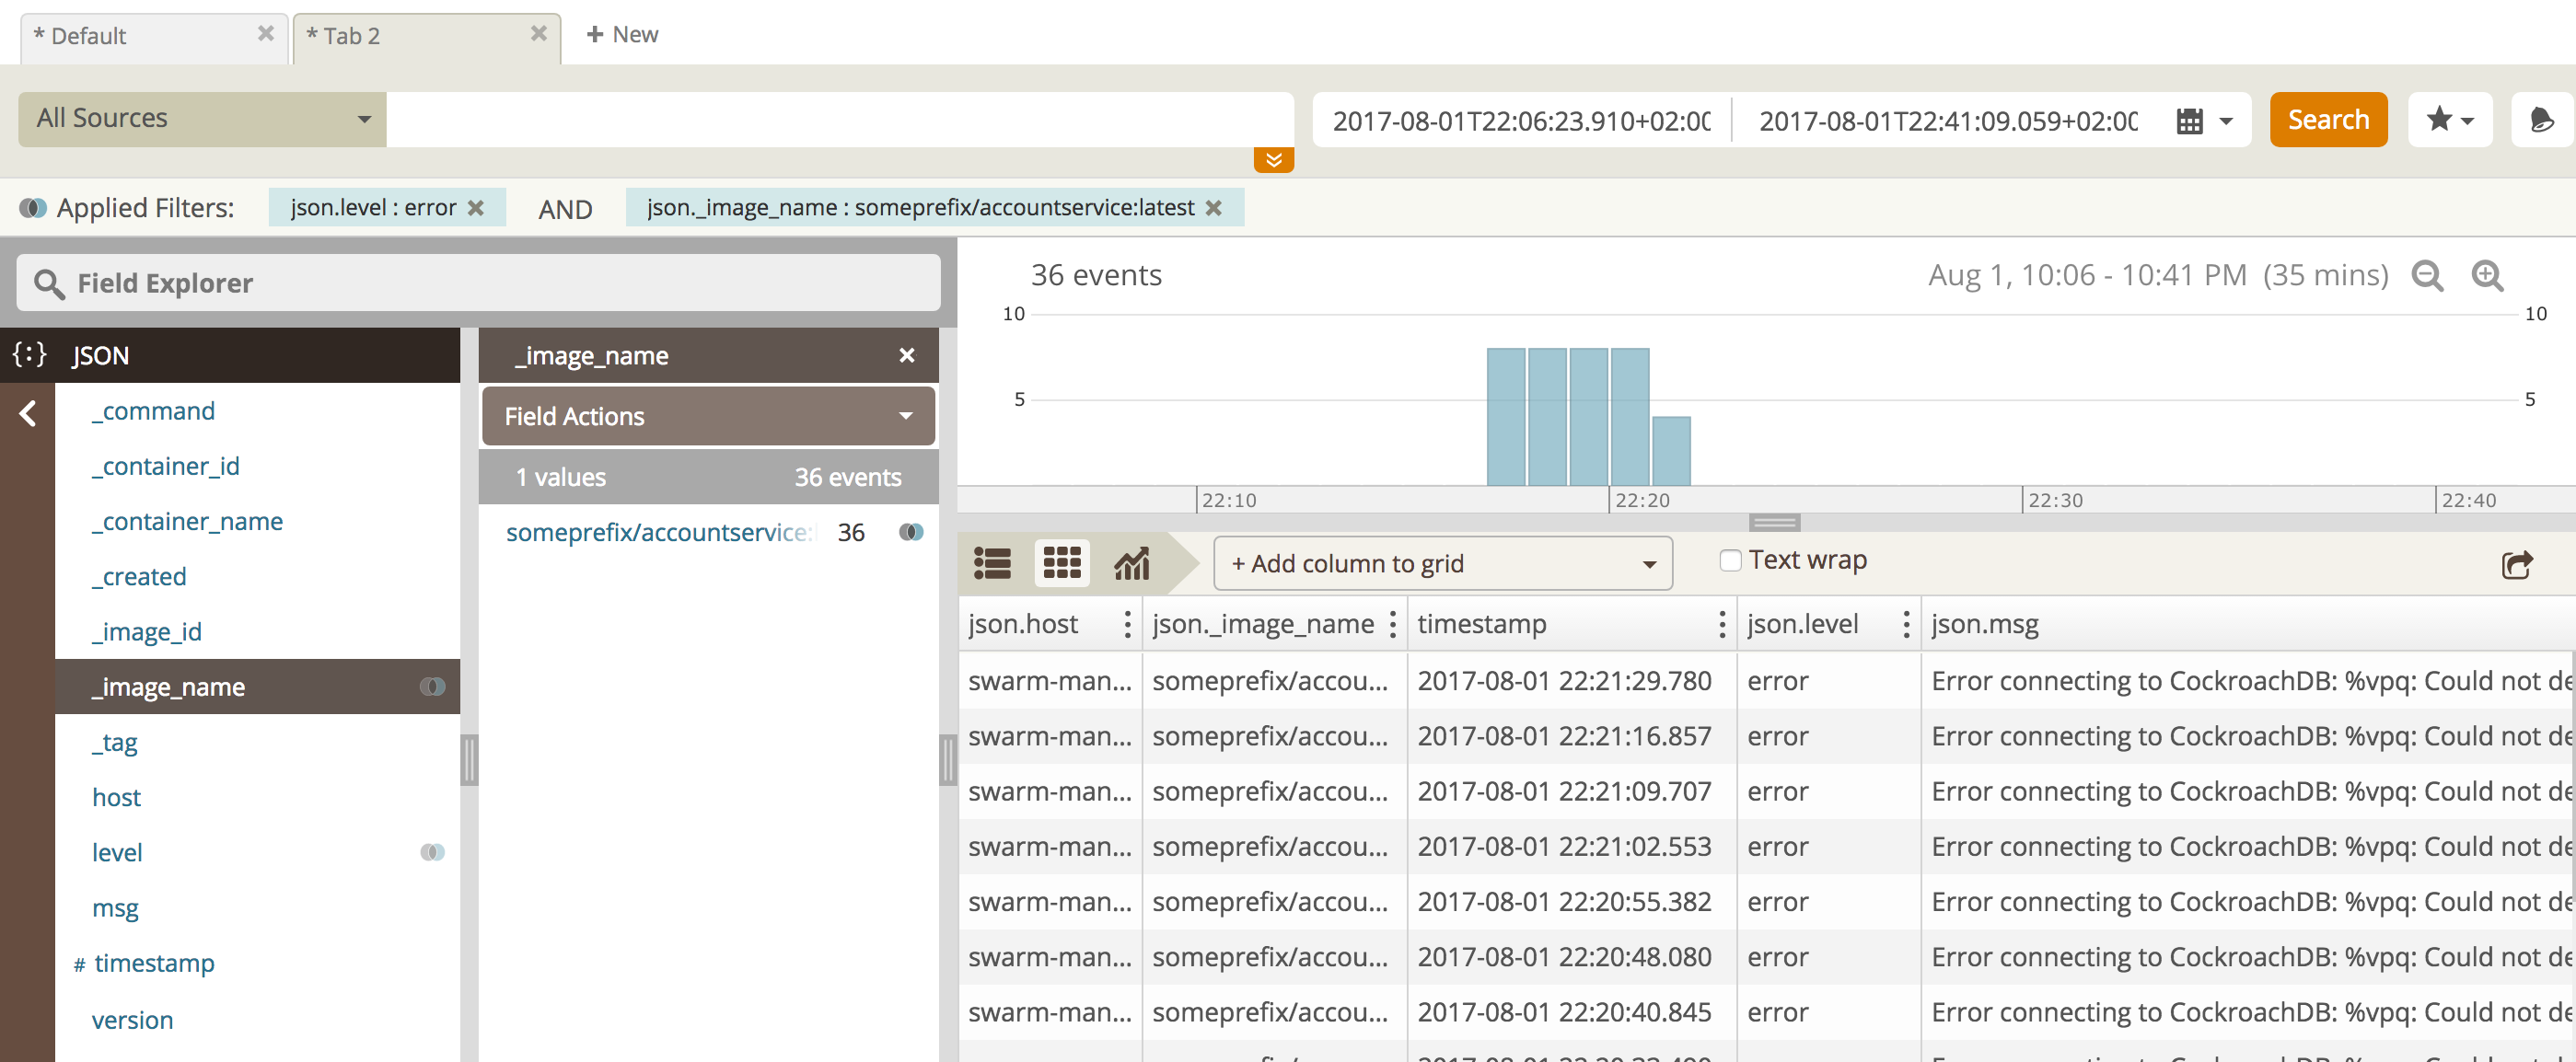Switch to chart visualization view icon

(x=1132, y=564)
